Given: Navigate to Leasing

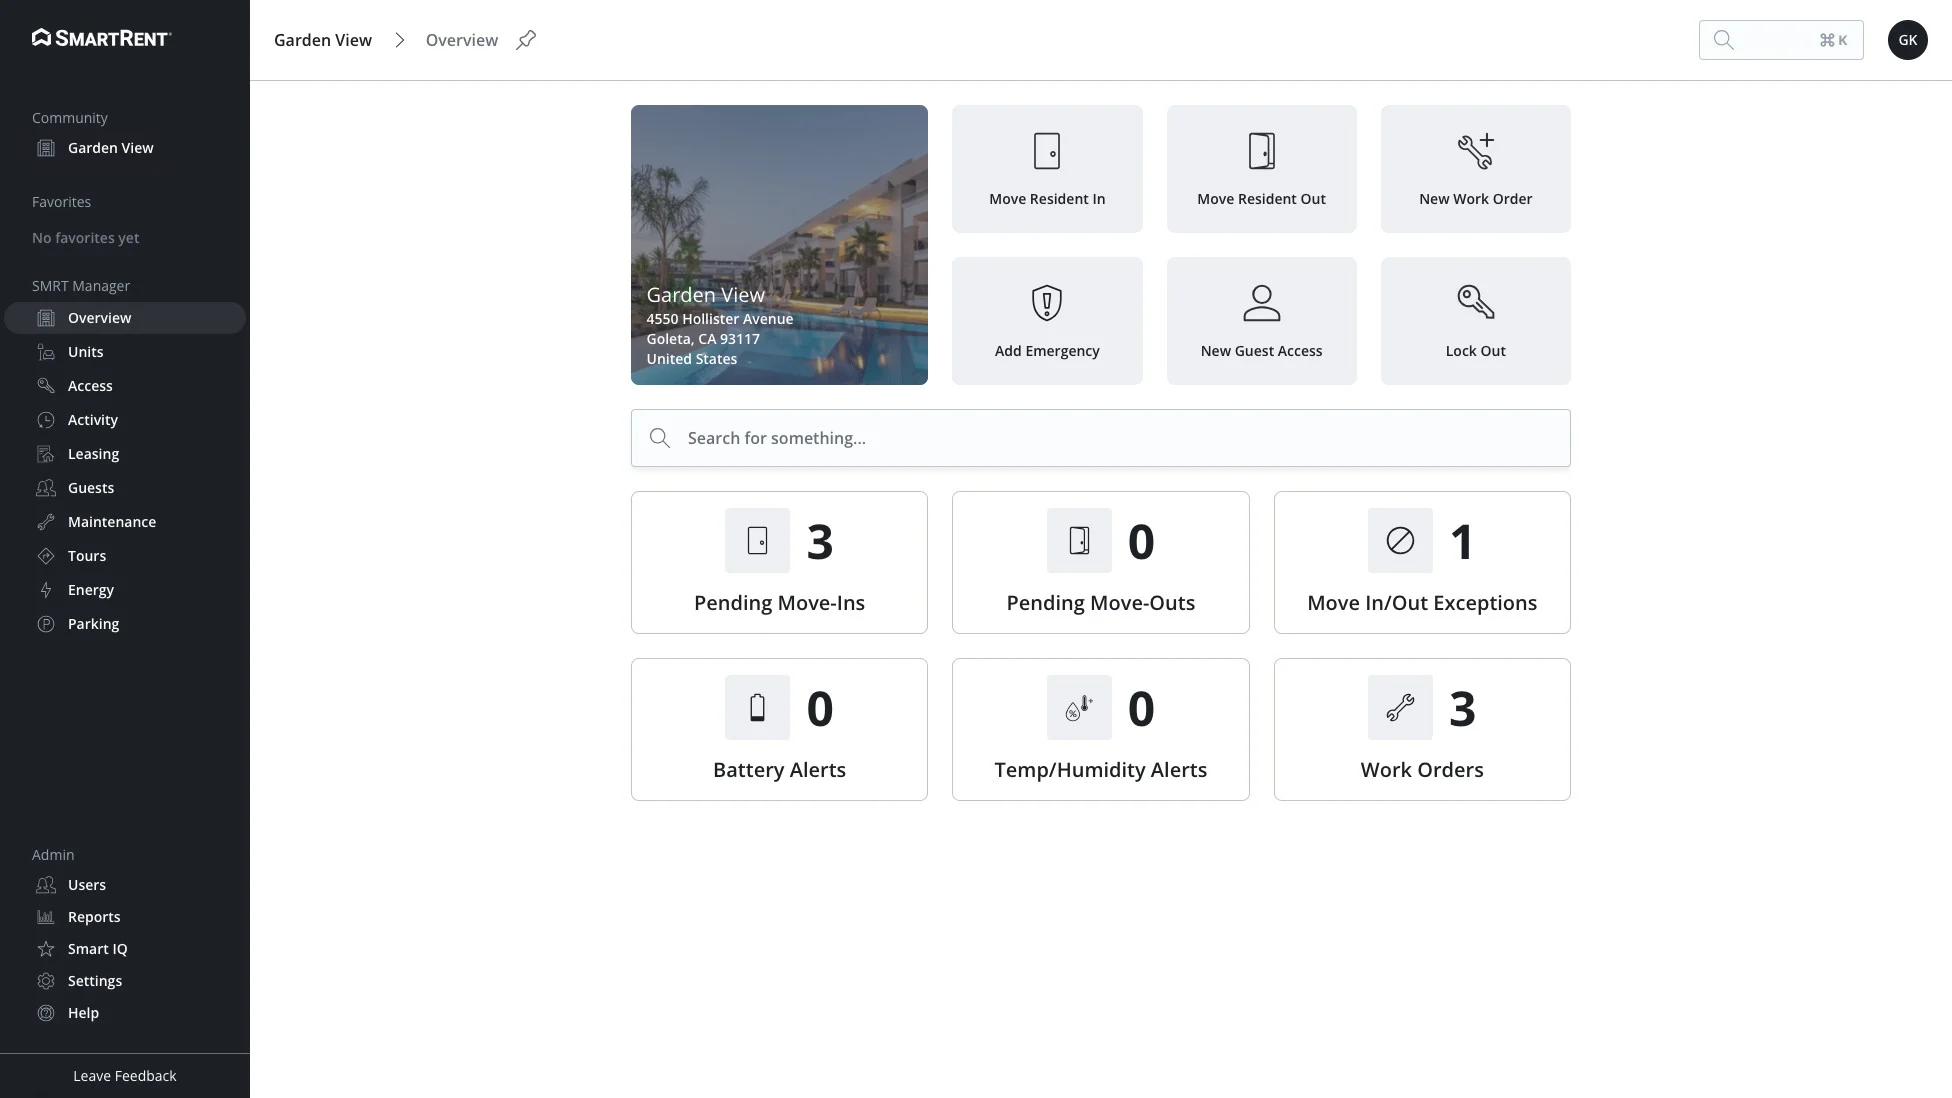Looking at the screenshot, I should point(125,454).
